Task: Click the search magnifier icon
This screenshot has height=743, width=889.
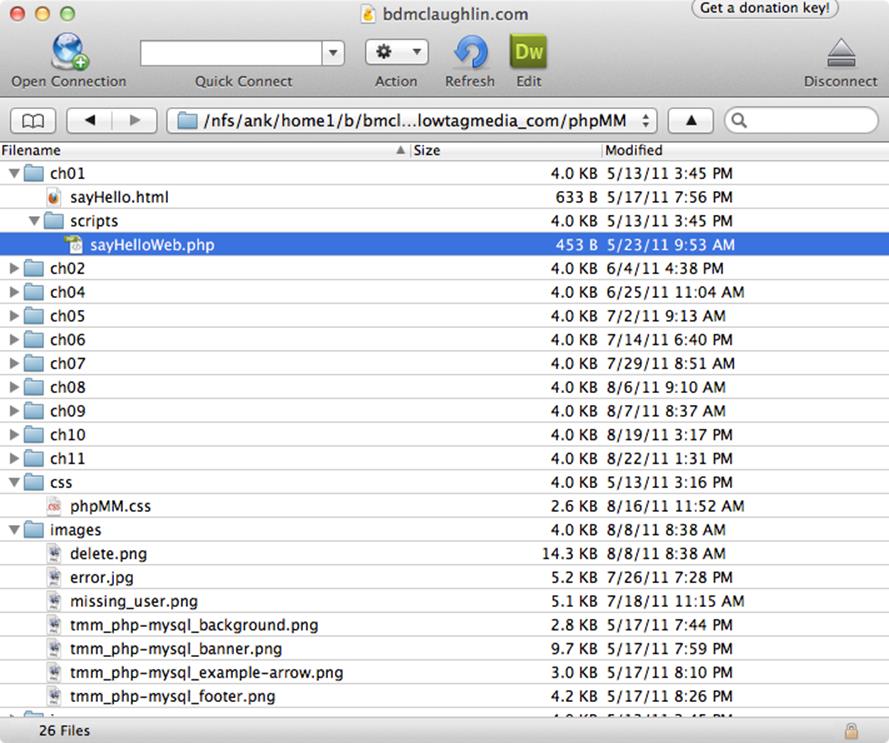Action: pos(739,120)
